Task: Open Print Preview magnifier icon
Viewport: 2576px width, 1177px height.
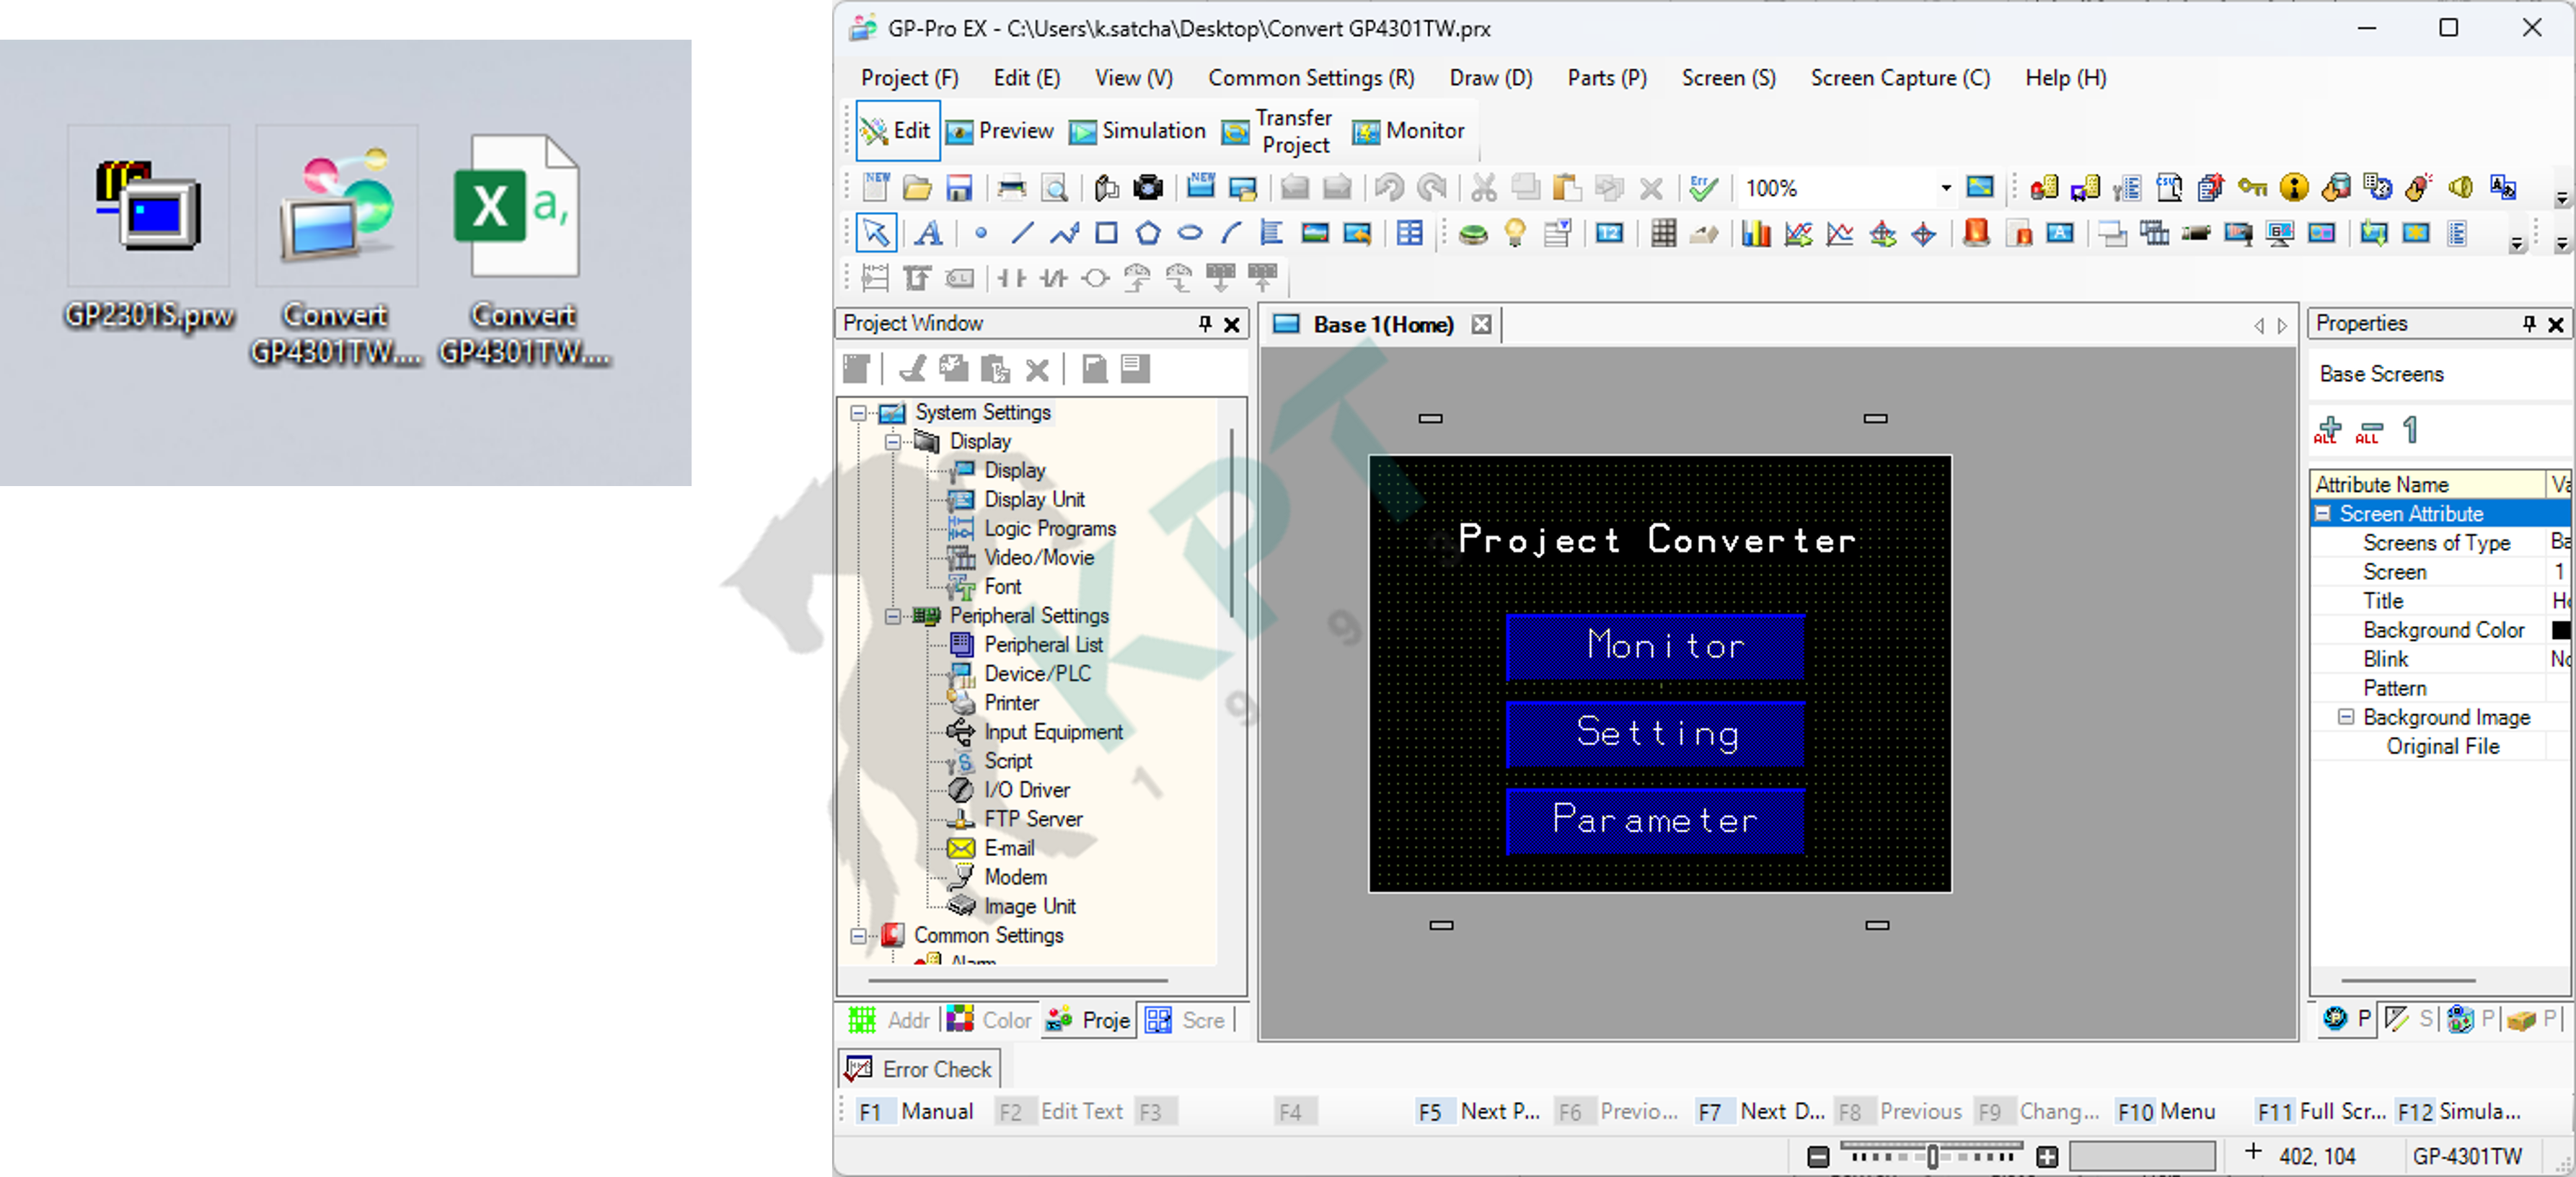Action: 1054,187
